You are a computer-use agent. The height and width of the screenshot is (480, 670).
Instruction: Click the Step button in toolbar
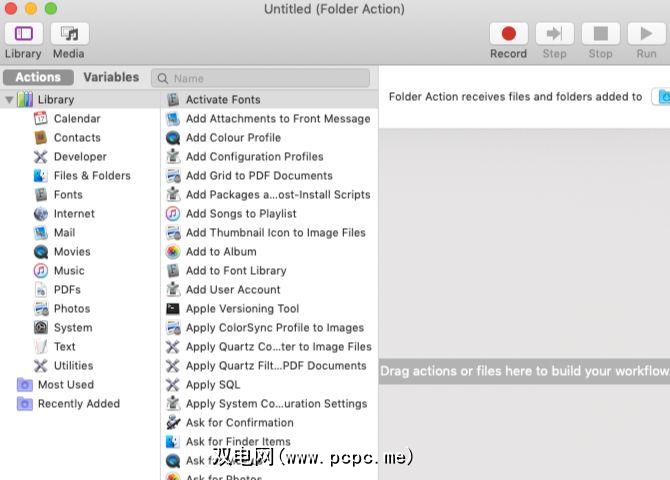point(554,34)
